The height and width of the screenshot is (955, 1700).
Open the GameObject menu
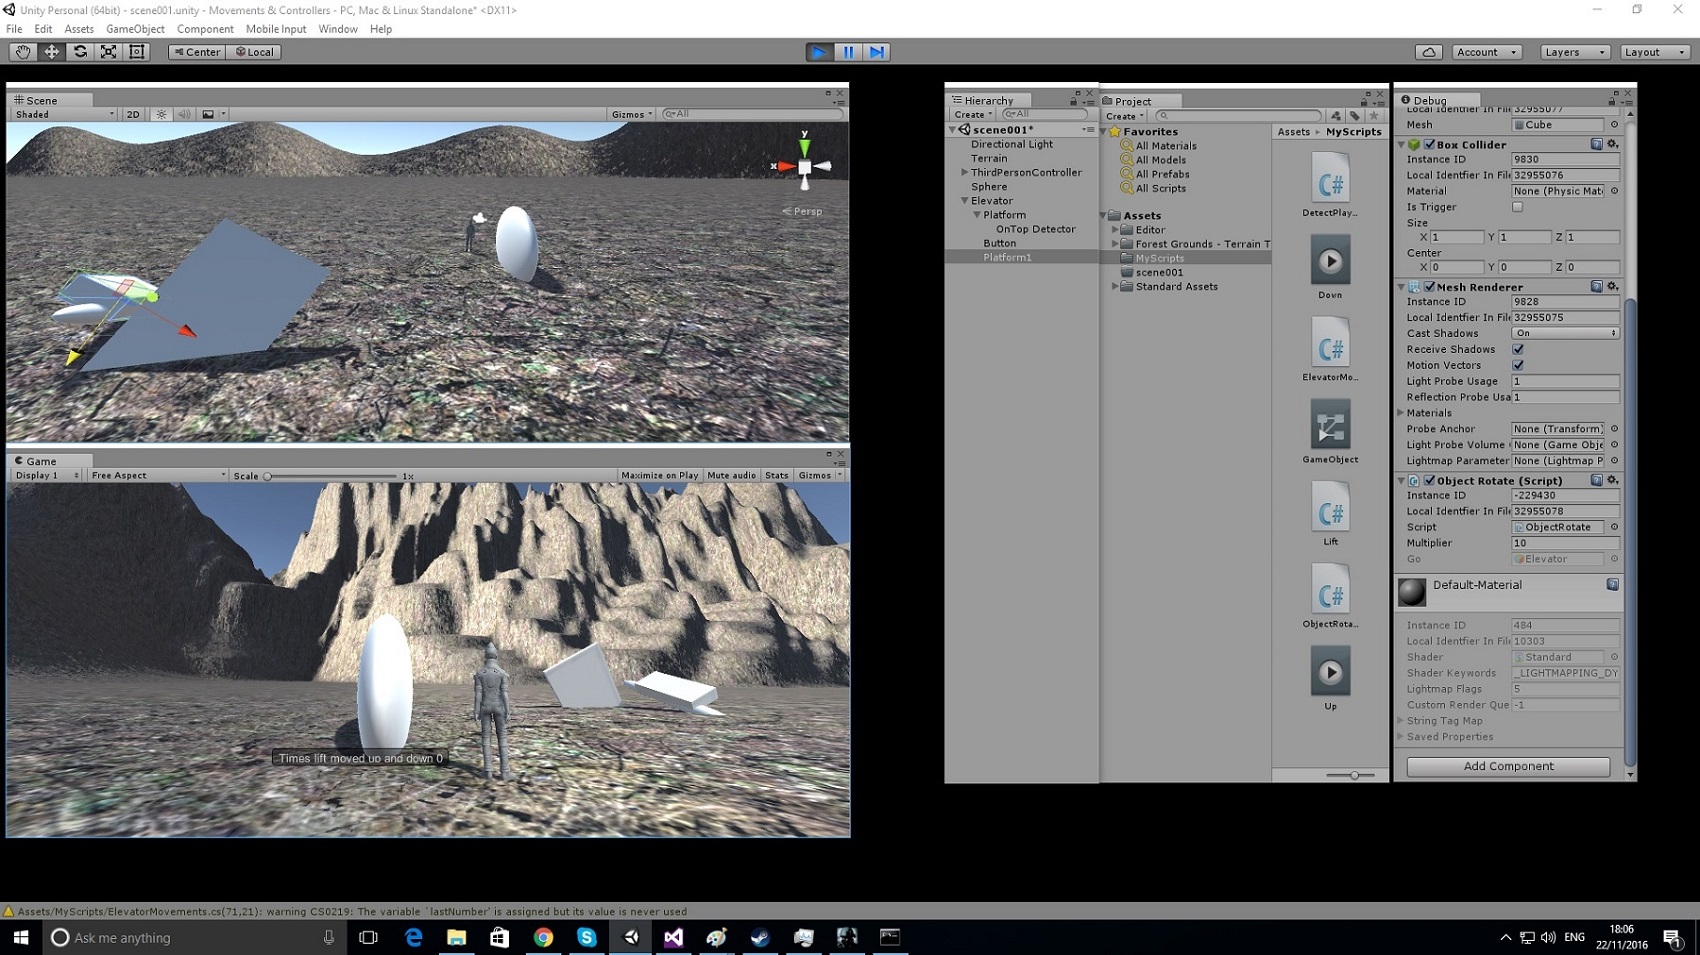(x=135, y=29)
